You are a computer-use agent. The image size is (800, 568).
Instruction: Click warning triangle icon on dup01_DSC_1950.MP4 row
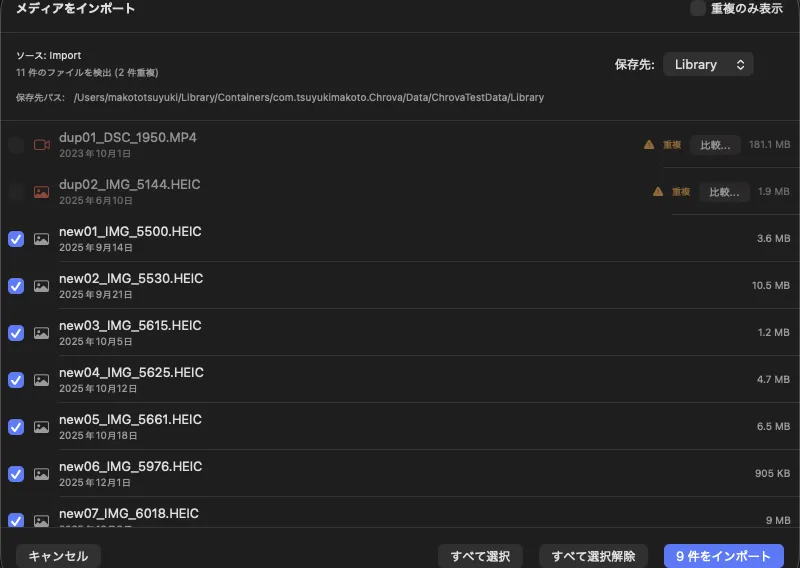(x=649, y=145)
